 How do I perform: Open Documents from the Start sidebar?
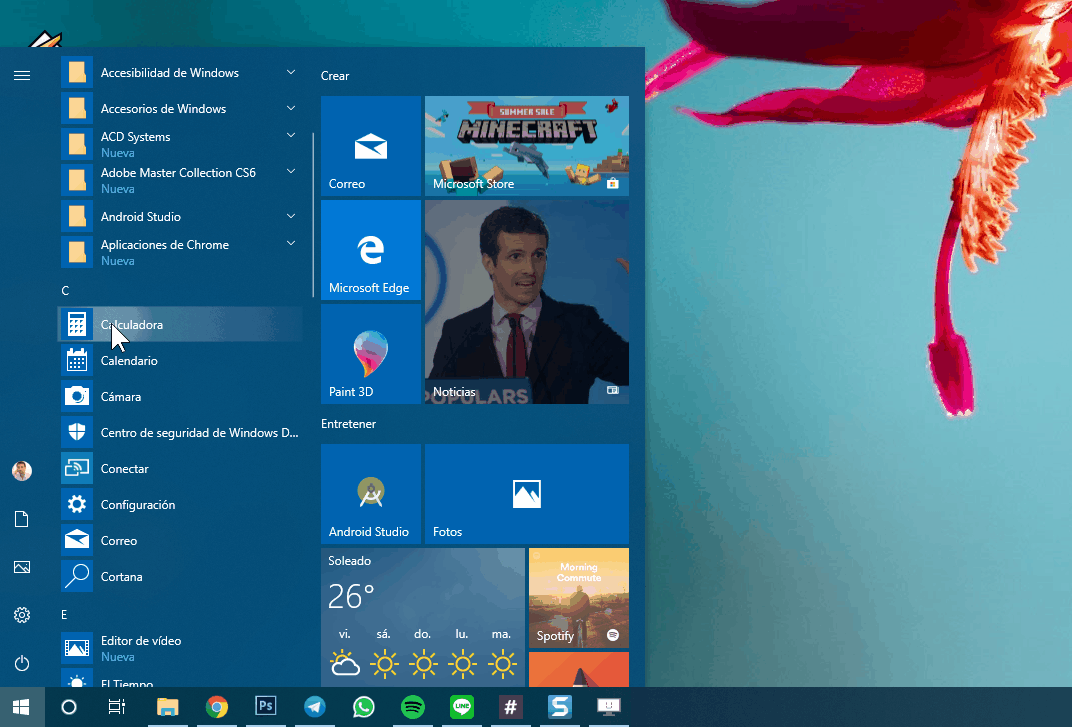click(22, 519)
